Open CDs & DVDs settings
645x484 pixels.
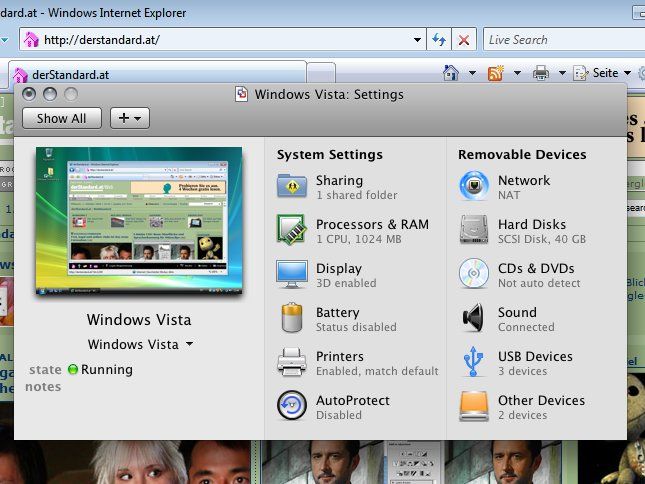(x=473, y=275)
